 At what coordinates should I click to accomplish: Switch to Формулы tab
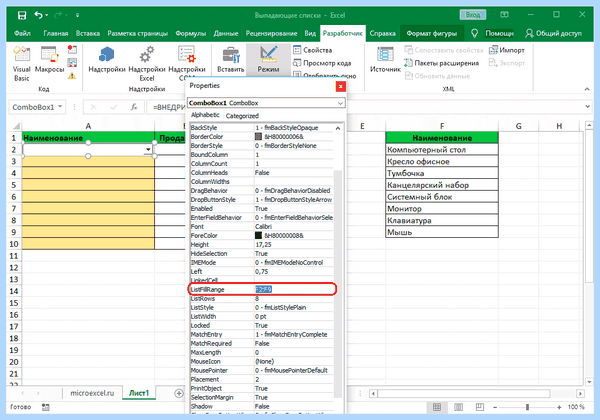191,34
